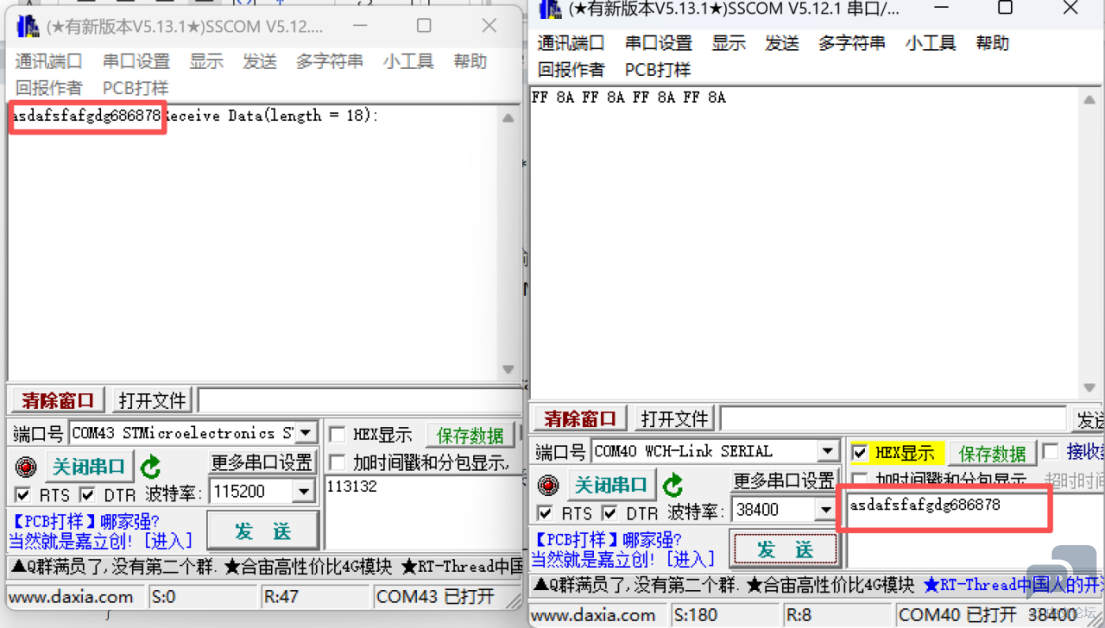Open 通讯端口 menu in left window

point(49,61)
